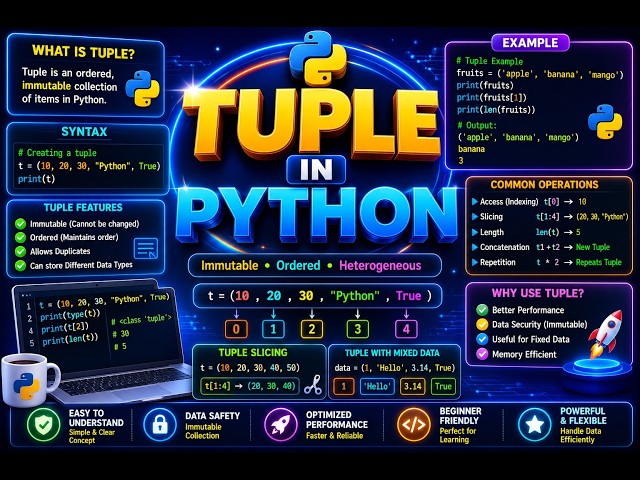Click the blue arrow bullet before Slicing
Image resolution: width=640 pixels, height=480 pixels.
point(475,217)
